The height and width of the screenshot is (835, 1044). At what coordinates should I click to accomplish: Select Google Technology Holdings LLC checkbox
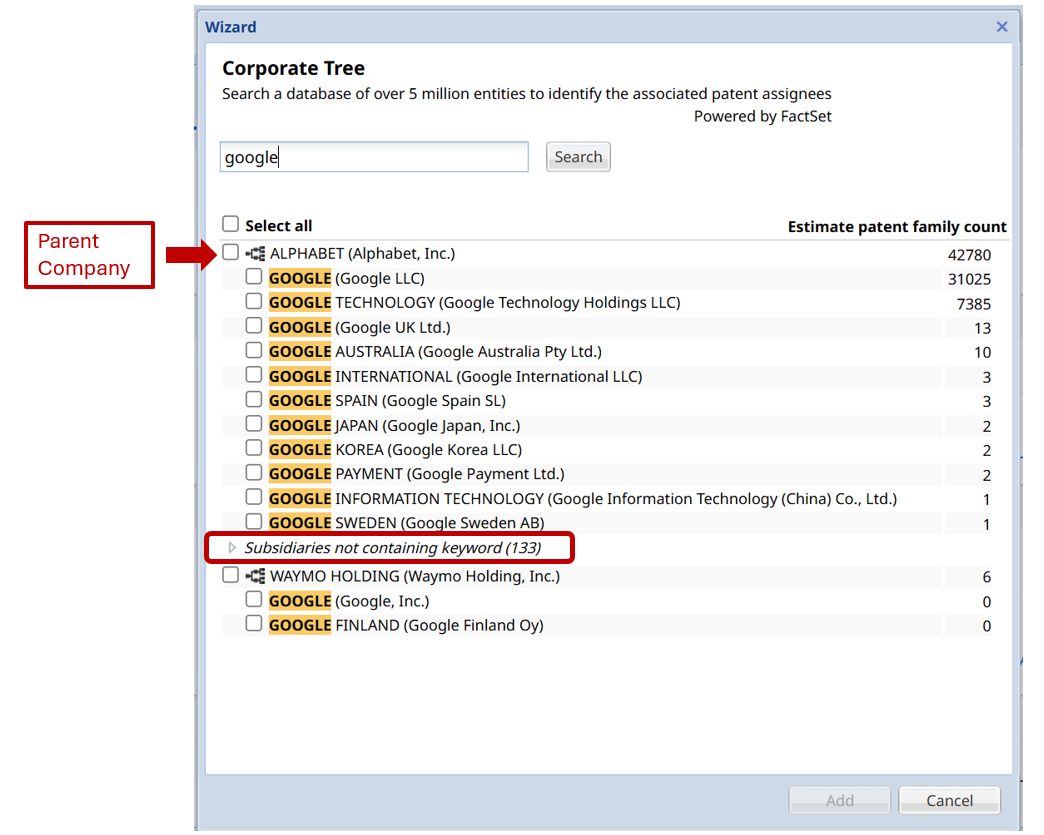coord(254,301)
